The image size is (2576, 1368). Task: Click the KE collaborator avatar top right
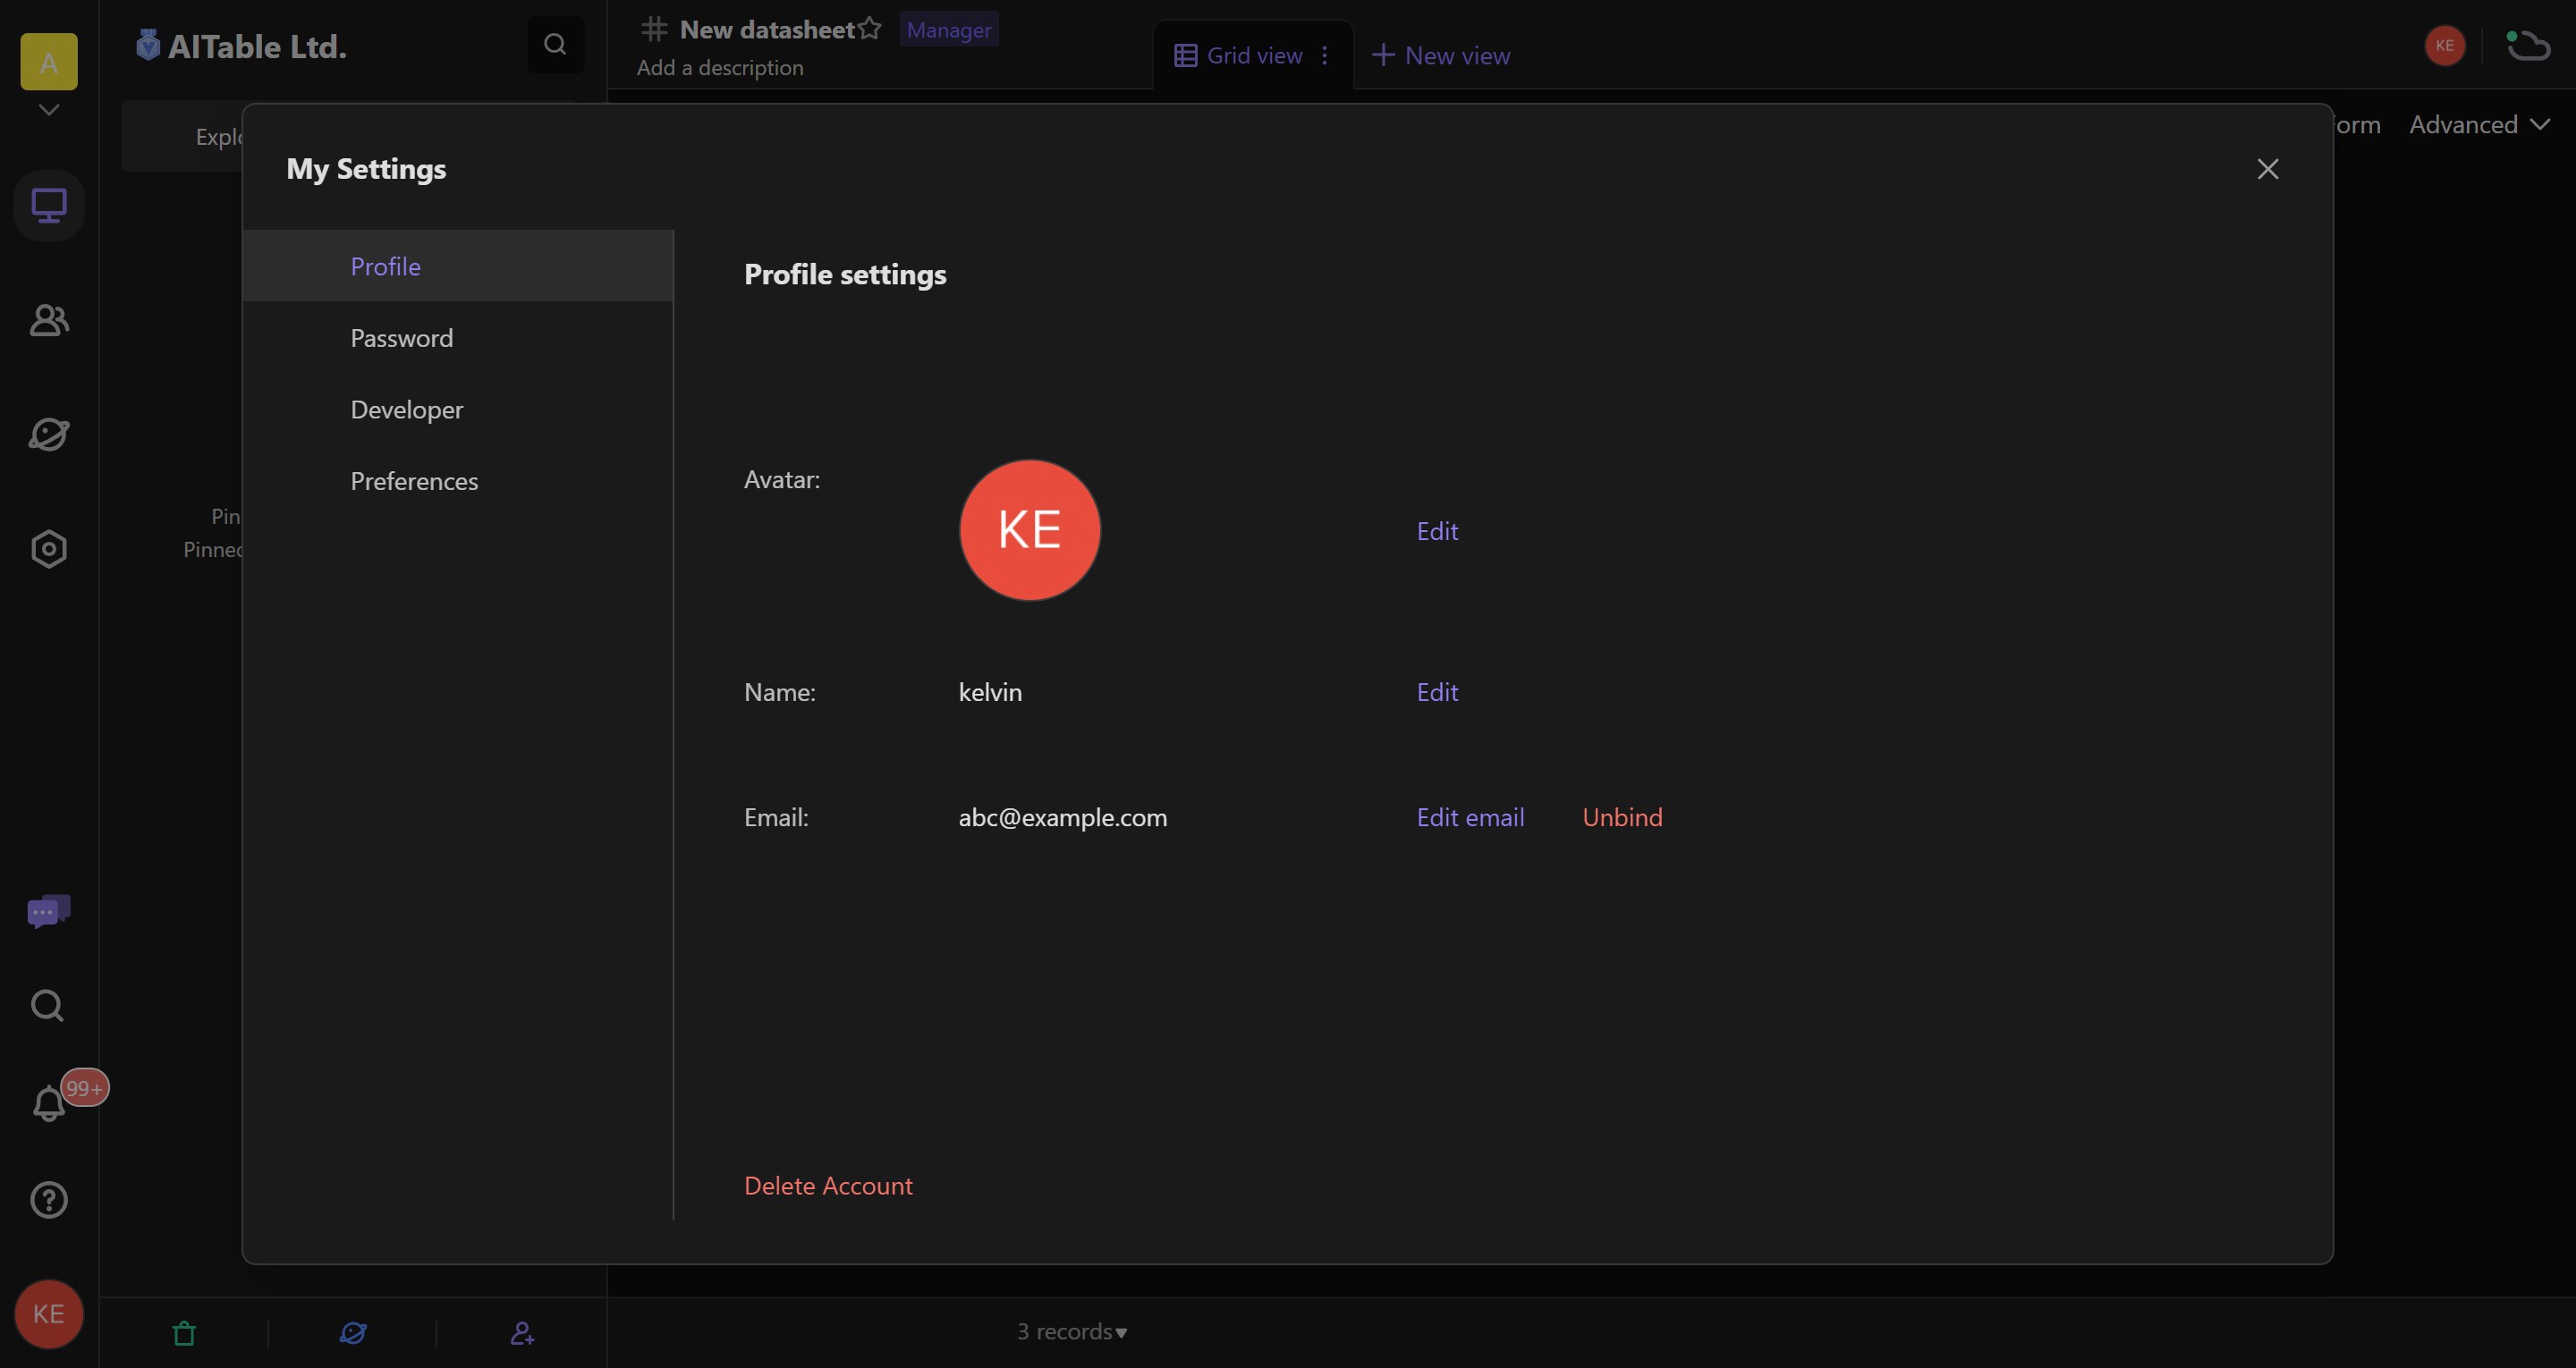(x=2445, y=45)
